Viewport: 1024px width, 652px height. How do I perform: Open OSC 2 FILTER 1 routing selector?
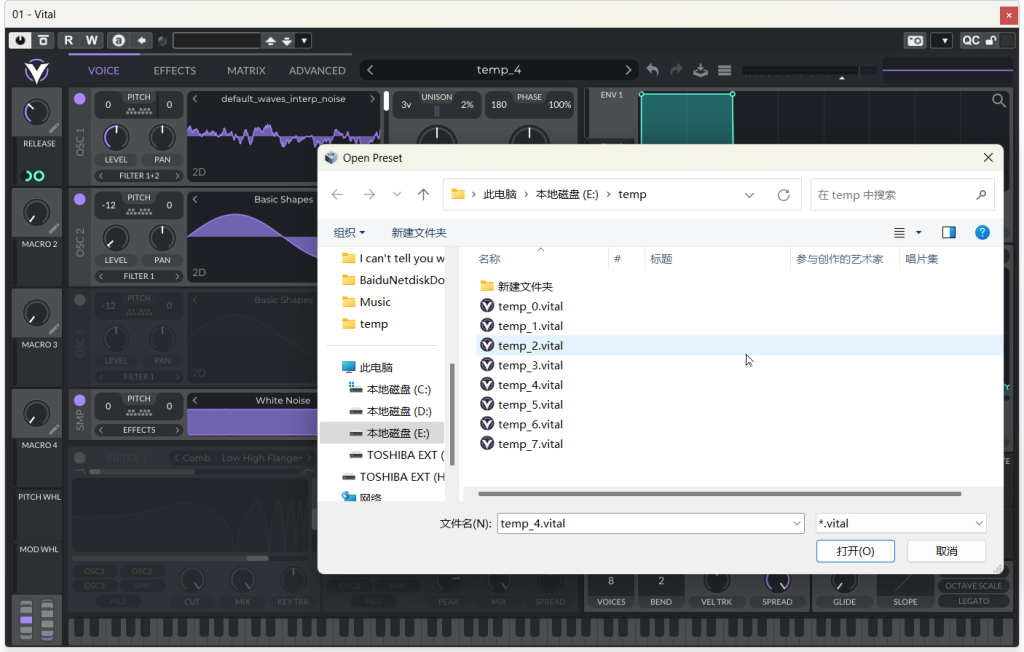tap(139, 276)
